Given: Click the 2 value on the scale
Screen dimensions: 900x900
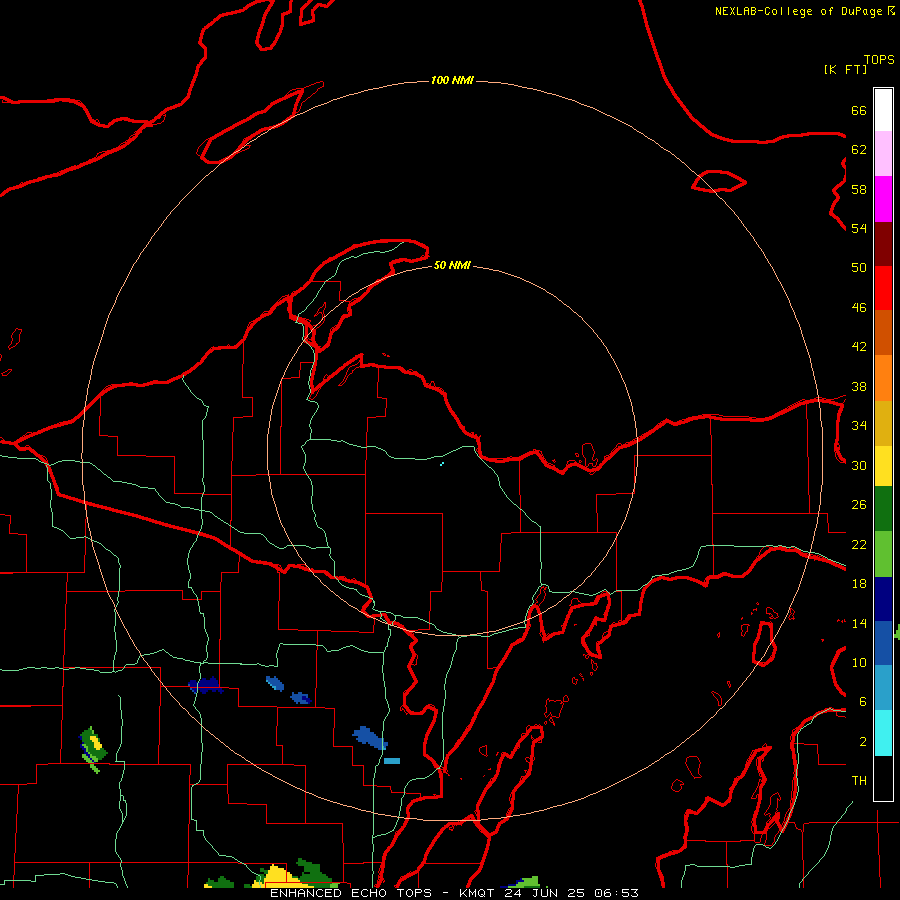Looking at the screenshot, I should [862, 742].
